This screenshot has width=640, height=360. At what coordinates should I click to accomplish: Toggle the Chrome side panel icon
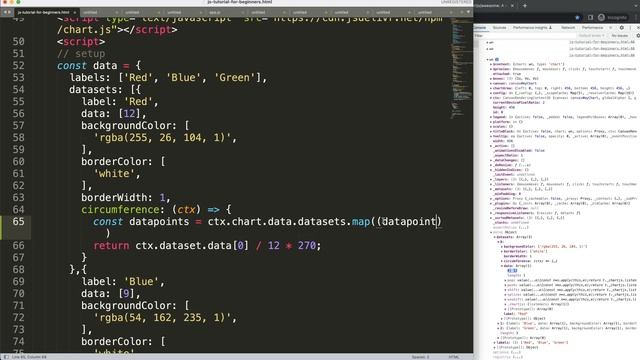590,18
